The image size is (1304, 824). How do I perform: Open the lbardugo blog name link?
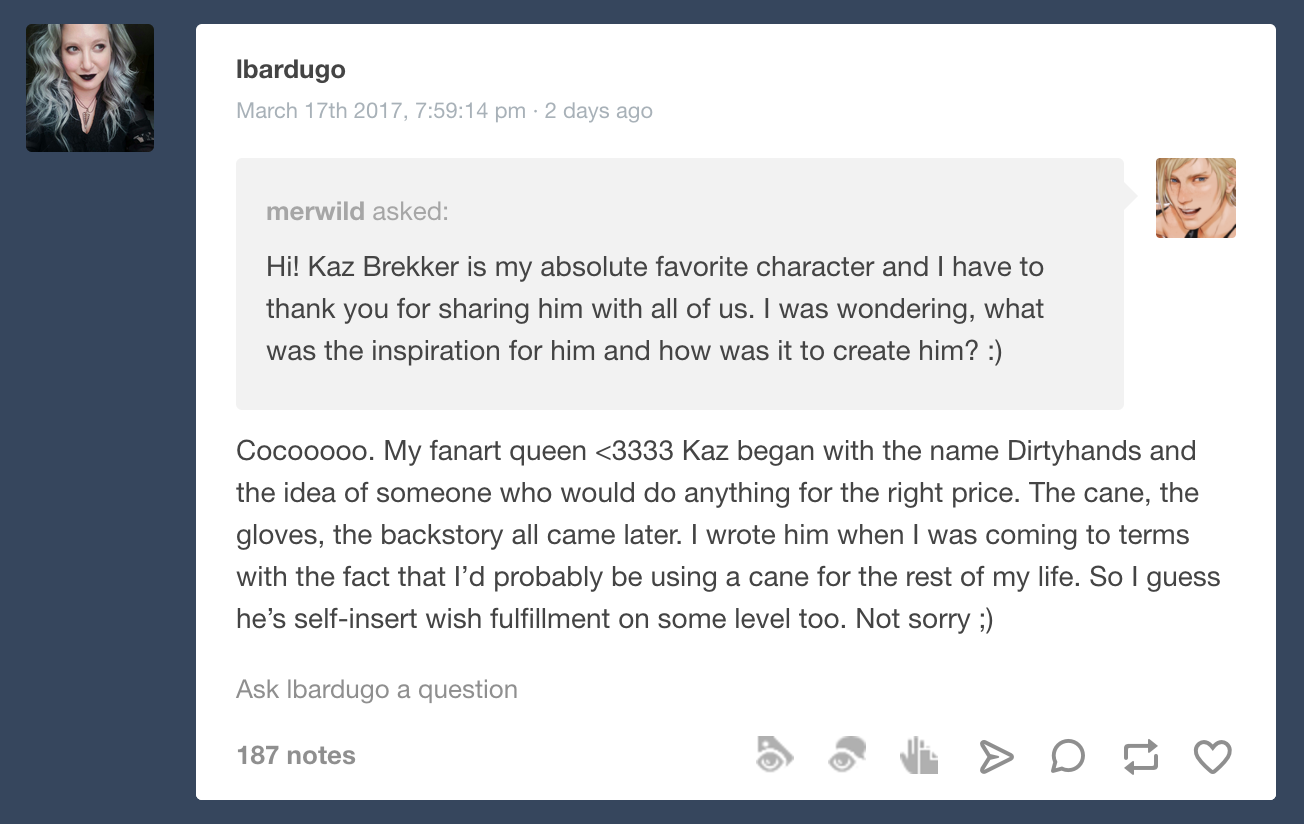290,70
